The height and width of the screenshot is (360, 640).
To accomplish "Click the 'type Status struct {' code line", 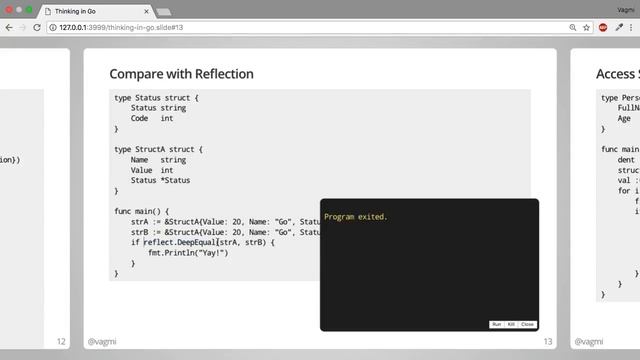I will pyautogui.click(x=156, y=98).
